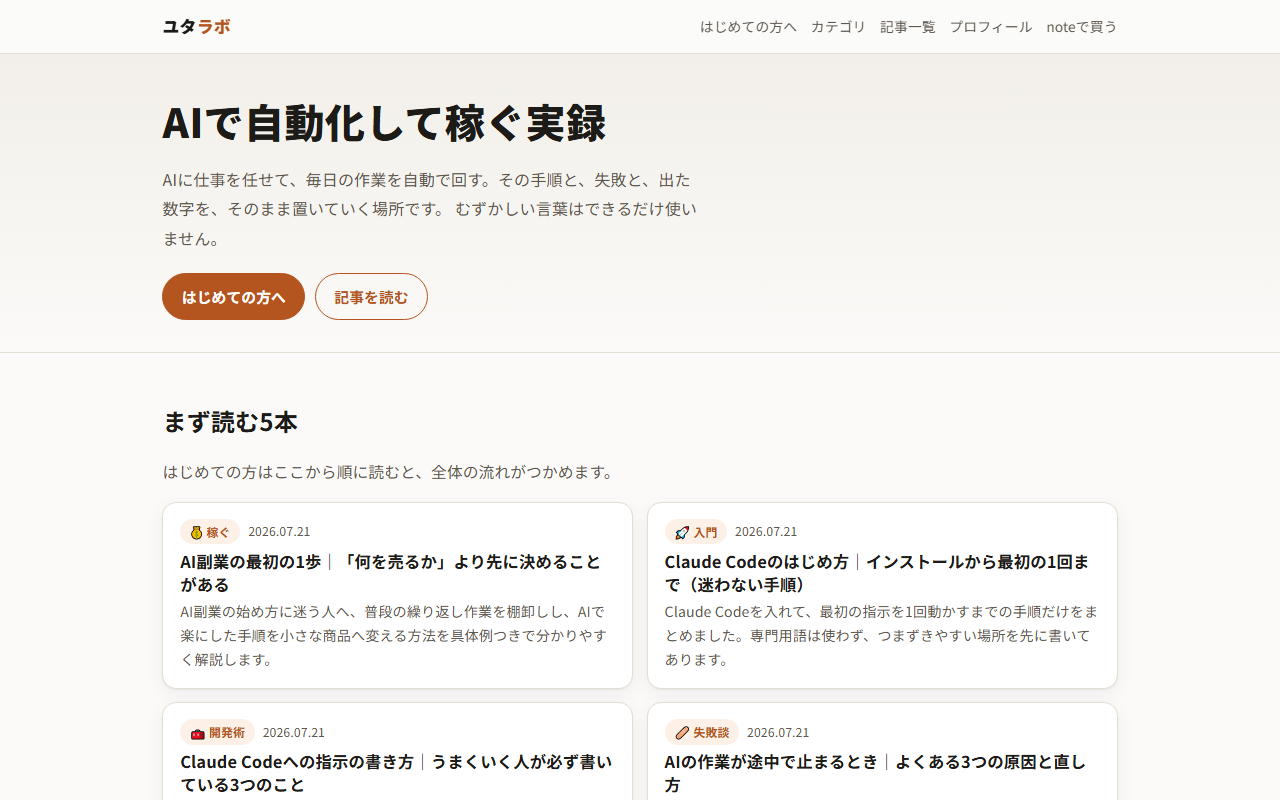This screenshot has width=1280, height=800.
Task: Click the date on the AI副業の最初の1歩 card
Action: [279, 532]
